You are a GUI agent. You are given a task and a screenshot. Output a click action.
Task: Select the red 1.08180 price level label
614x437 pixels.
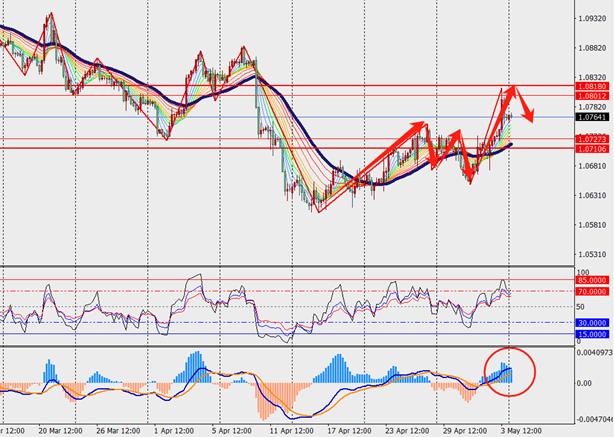click(592, 86)
